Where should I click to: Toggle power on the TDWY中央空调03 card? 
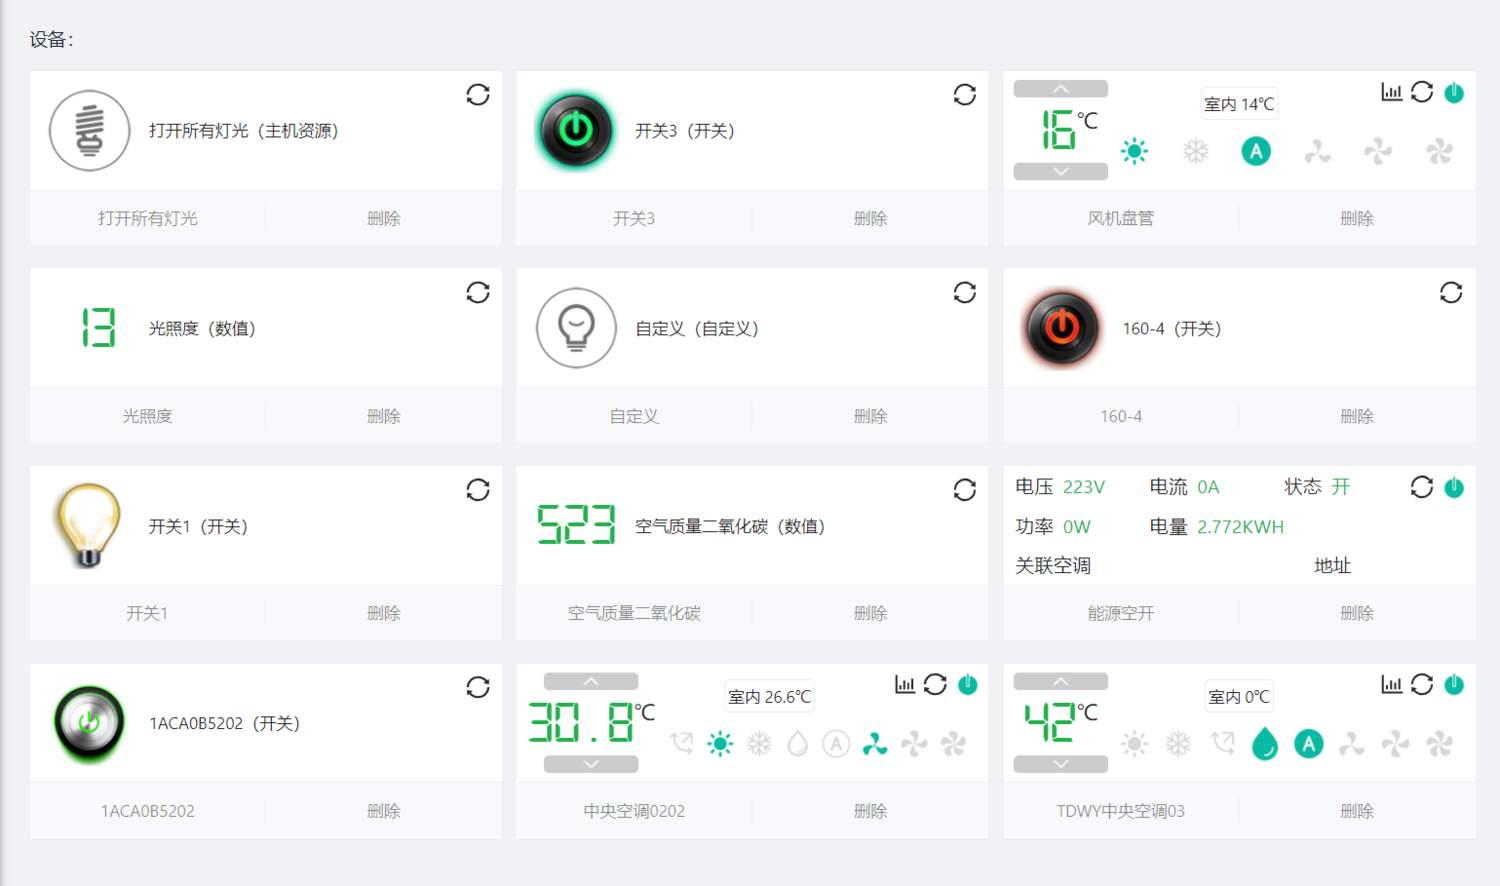(x=1455, y=684)
